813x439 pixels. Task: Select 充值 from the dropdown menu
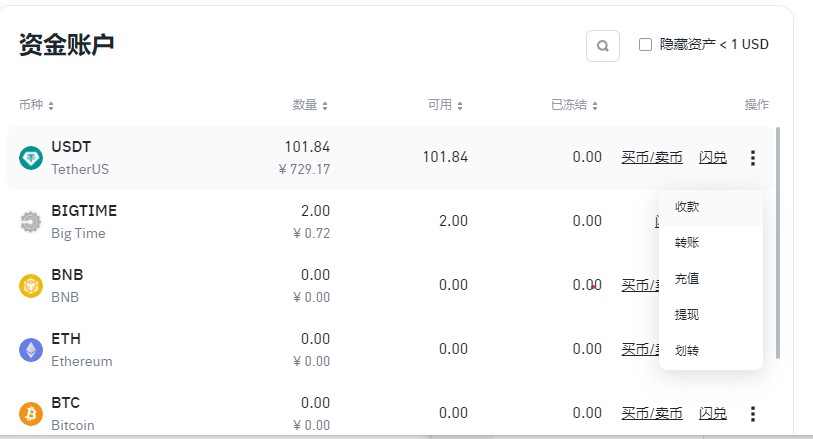pyautogui.click(x=711, y=279)
